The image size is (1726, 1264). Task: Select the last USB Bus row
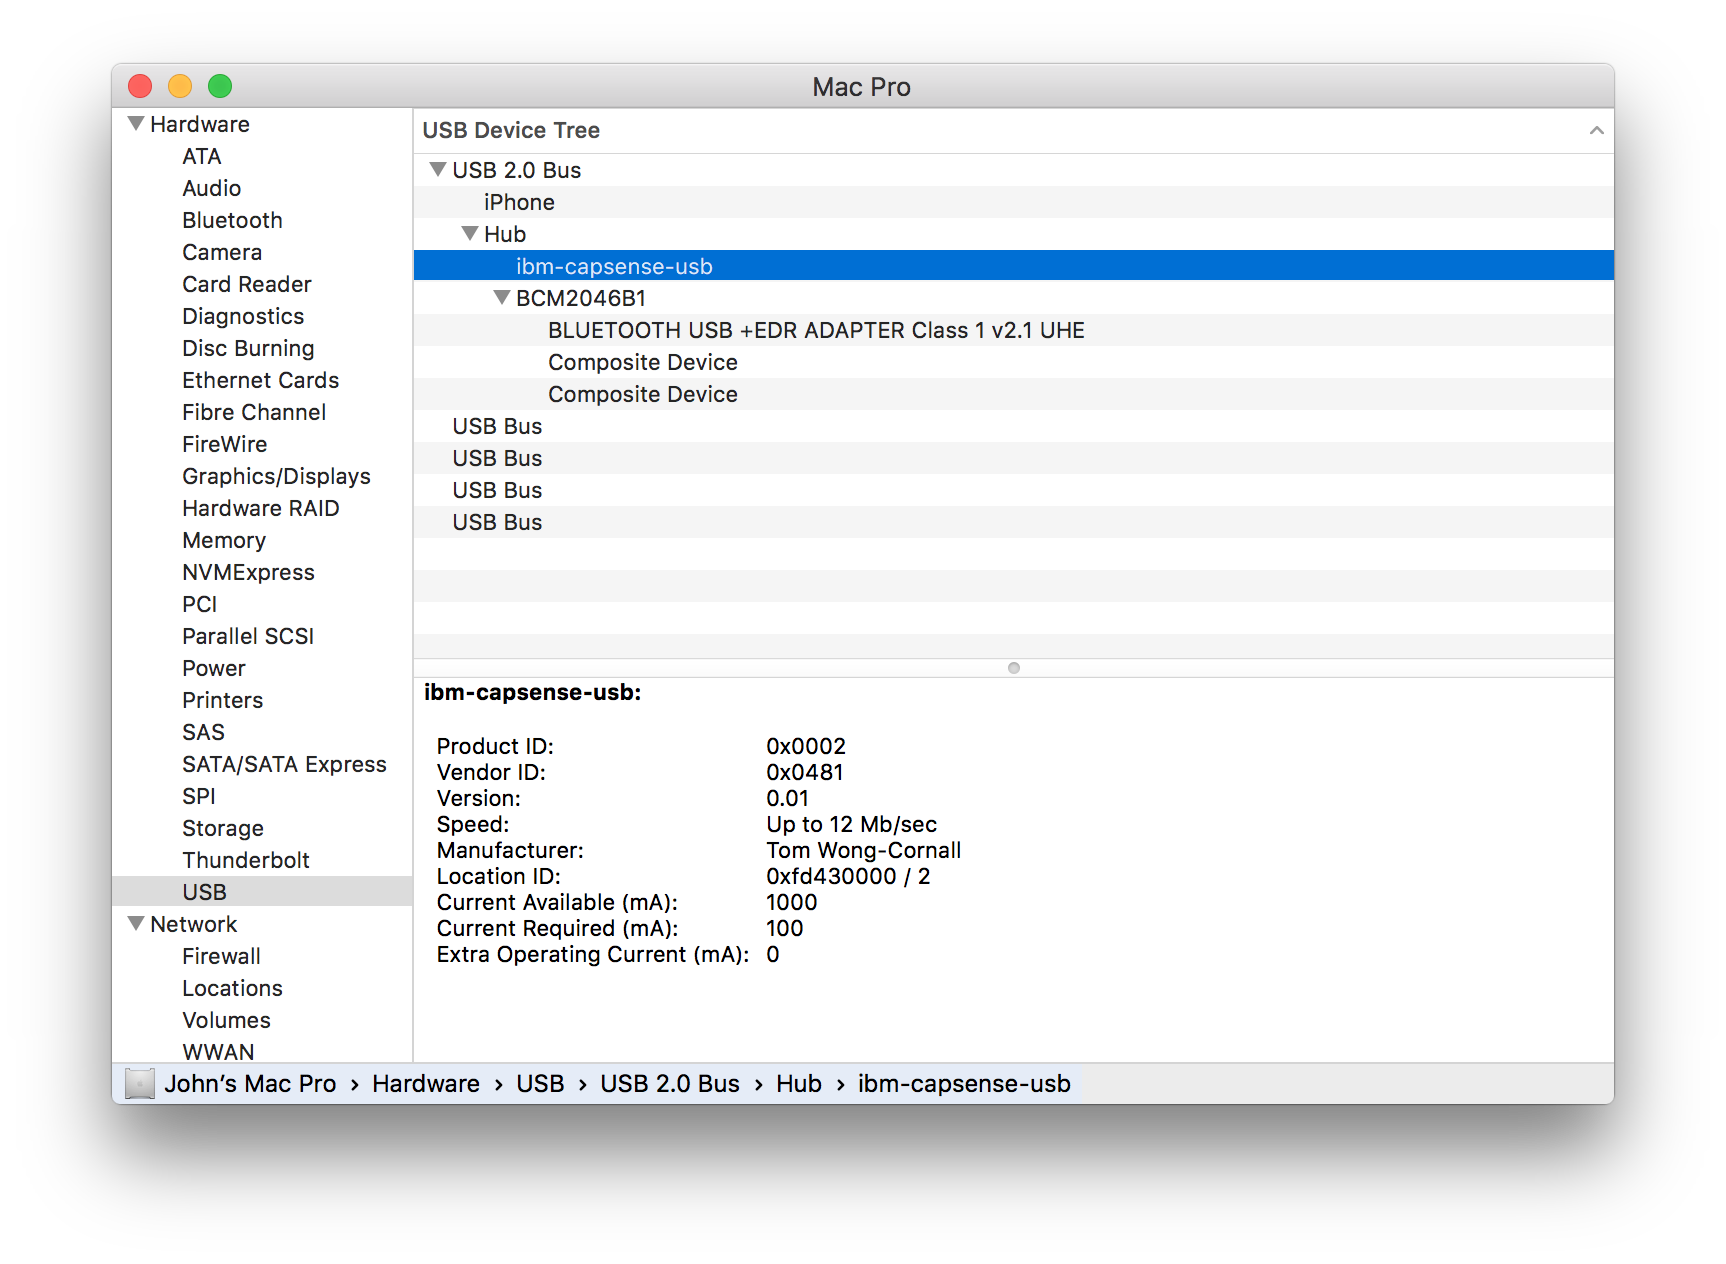(x=497, y=521)
